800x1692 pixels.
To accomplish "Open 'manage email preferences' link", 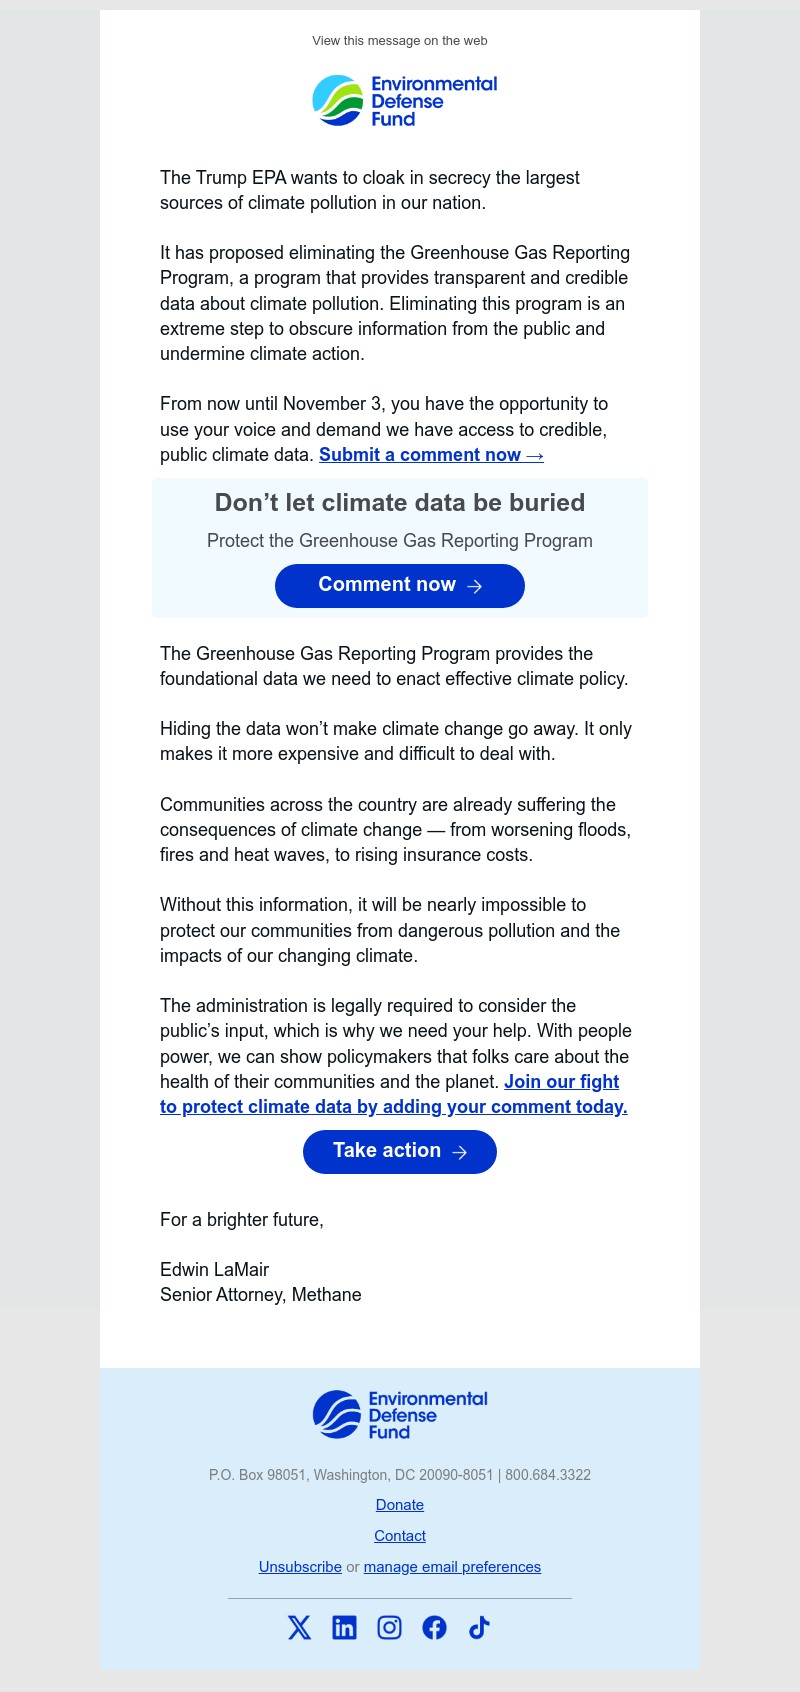I will (x=451, y=1566).
